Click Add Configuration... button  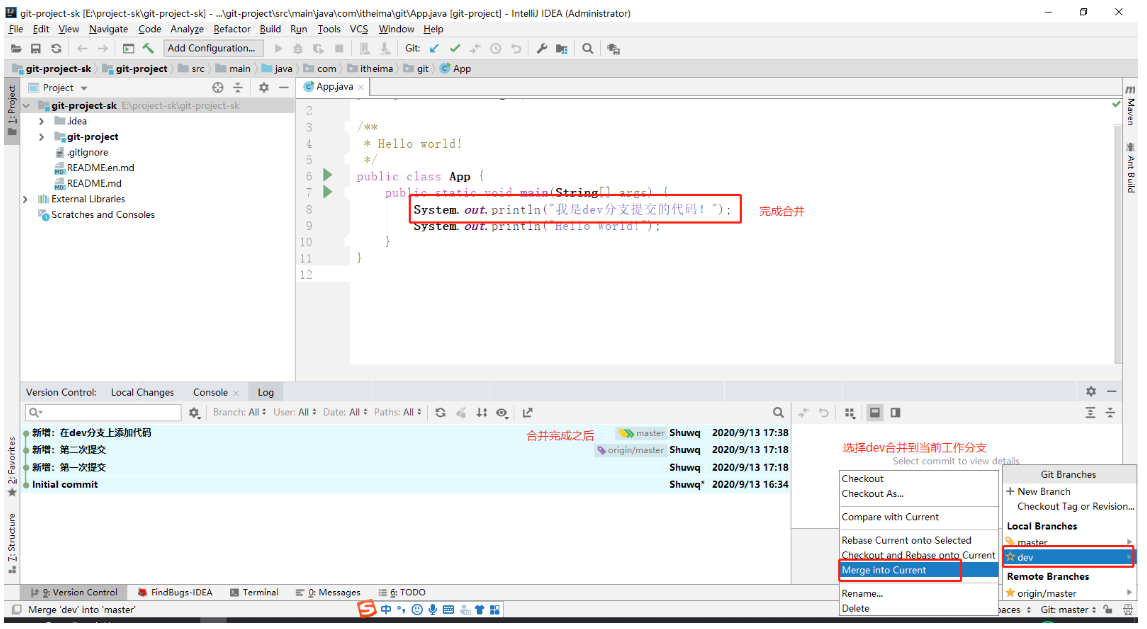click(211, 48)
